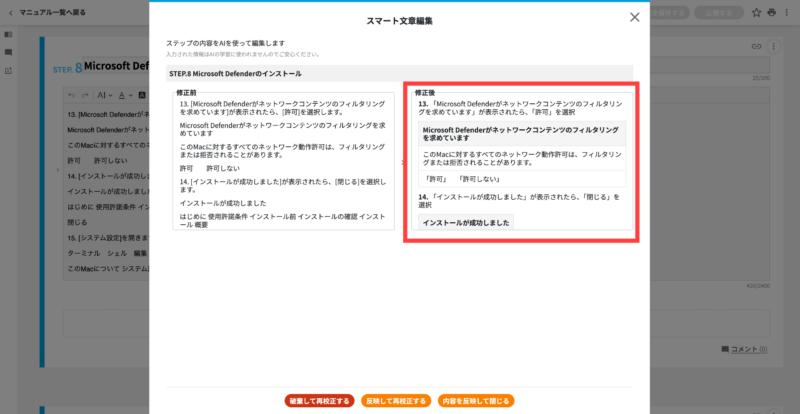
Task: Click the 公開する button in background
Action: (x=717, y=13)
